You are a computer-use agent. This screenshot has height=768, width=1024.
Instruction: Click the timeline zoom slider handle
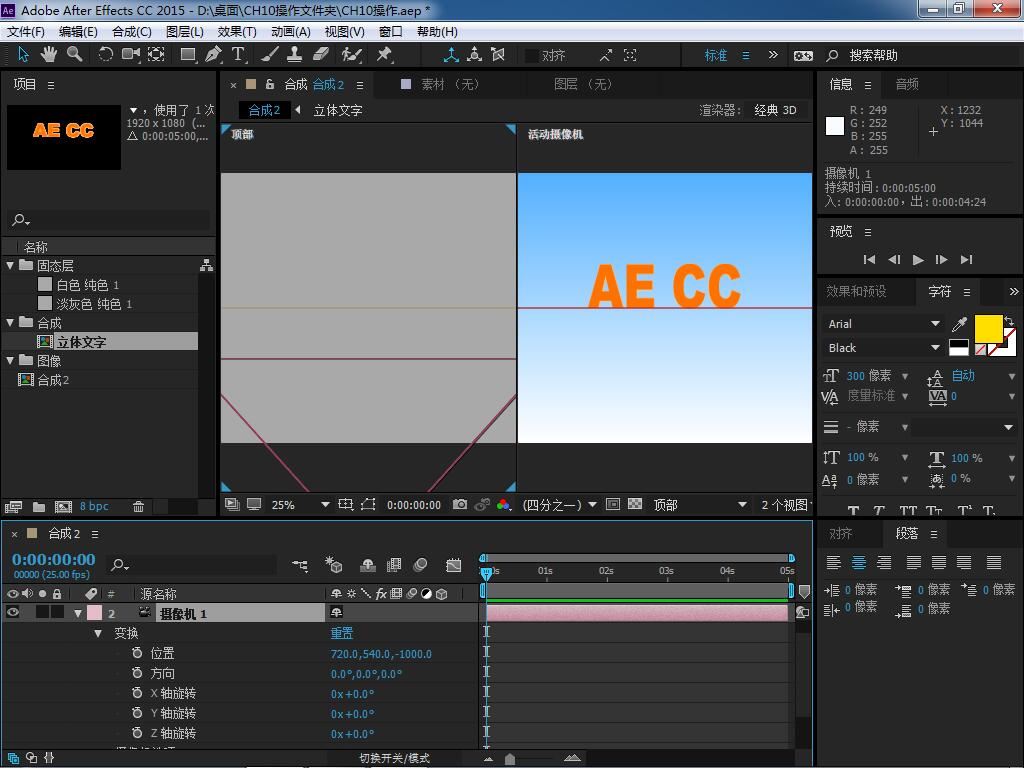coord(510,758)
